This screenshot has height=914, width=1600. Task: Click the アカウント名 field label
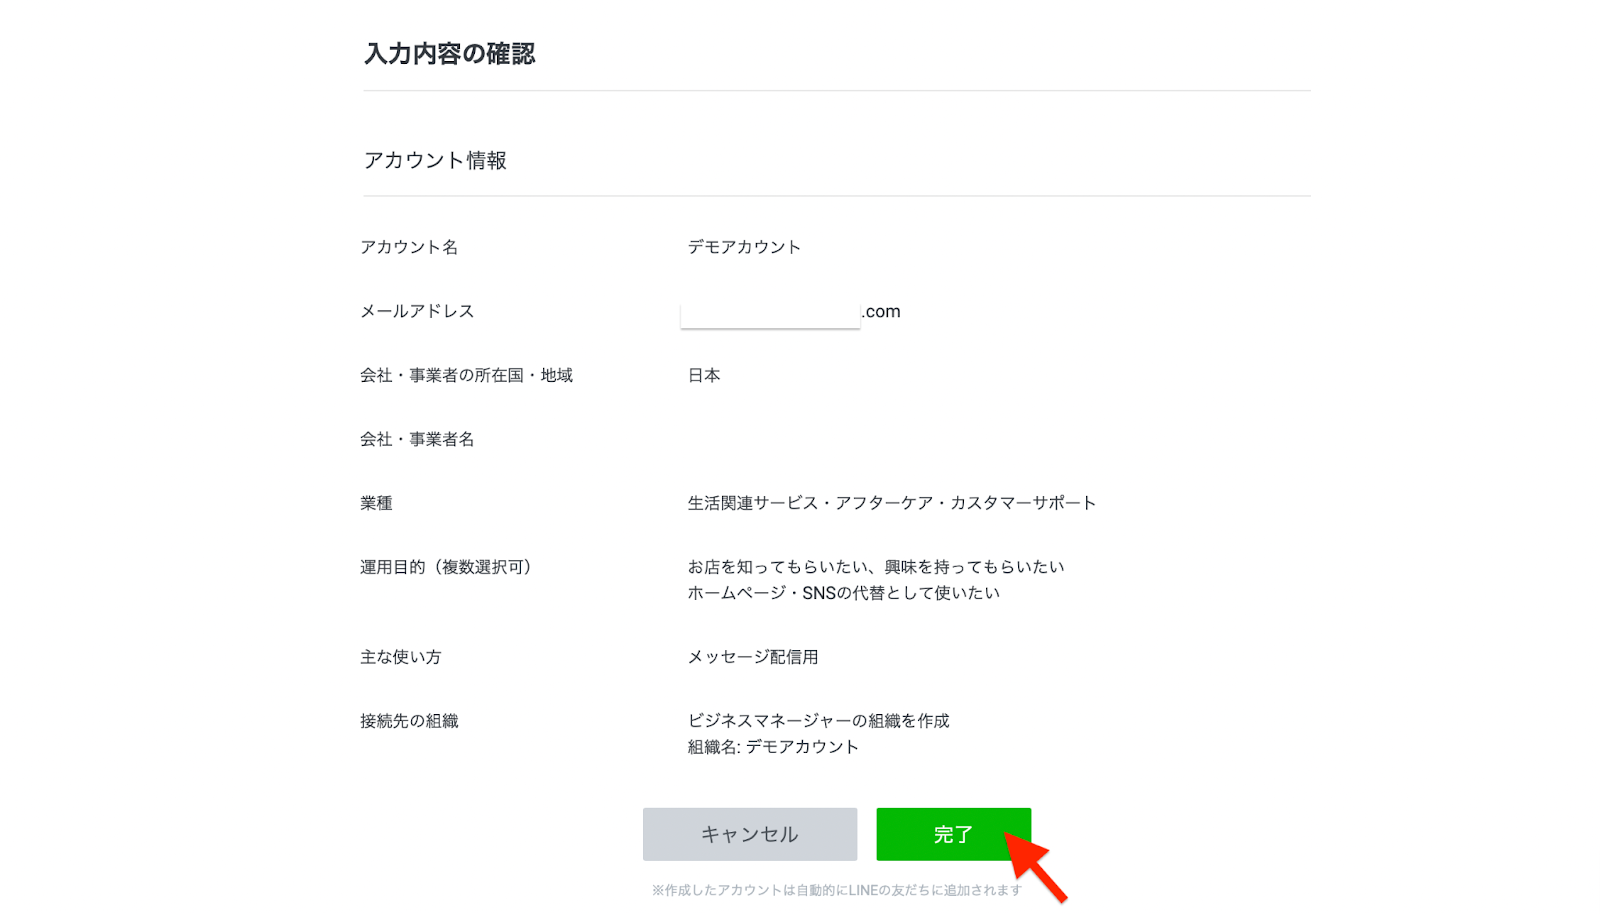409,247
